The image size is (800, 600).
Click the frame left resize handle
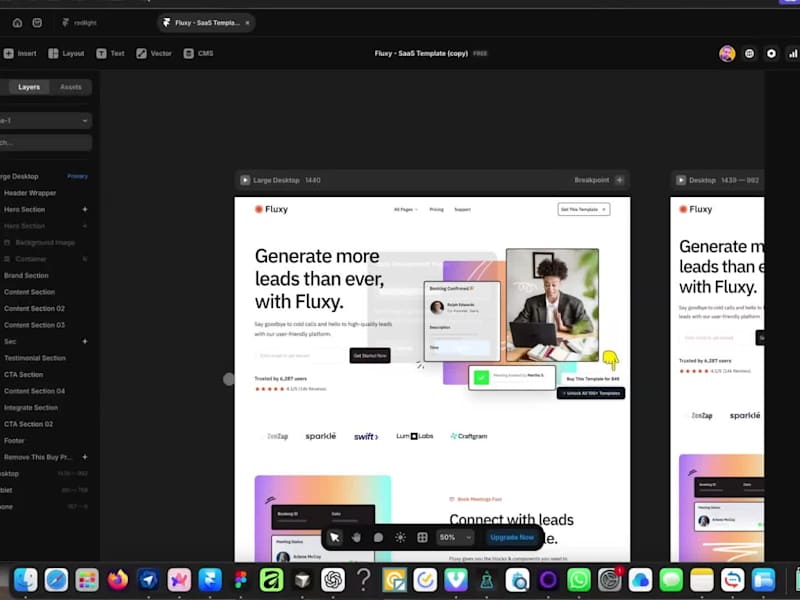tap(229, 379)
